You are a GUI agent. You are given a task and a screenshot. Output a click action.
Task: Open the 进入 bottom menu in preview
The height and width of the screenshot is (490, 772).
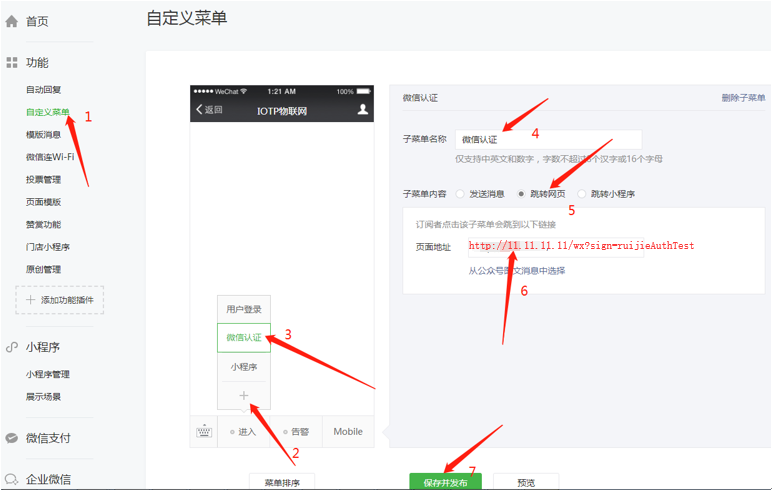[x=244, y=432]
